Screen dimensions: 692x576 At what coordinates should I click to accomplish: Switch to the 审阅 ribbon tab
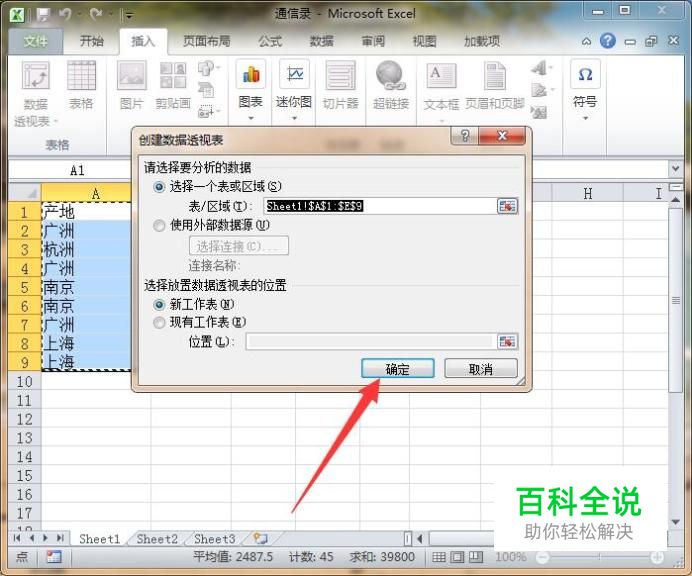pyautogui.click(x=373, y=41)
